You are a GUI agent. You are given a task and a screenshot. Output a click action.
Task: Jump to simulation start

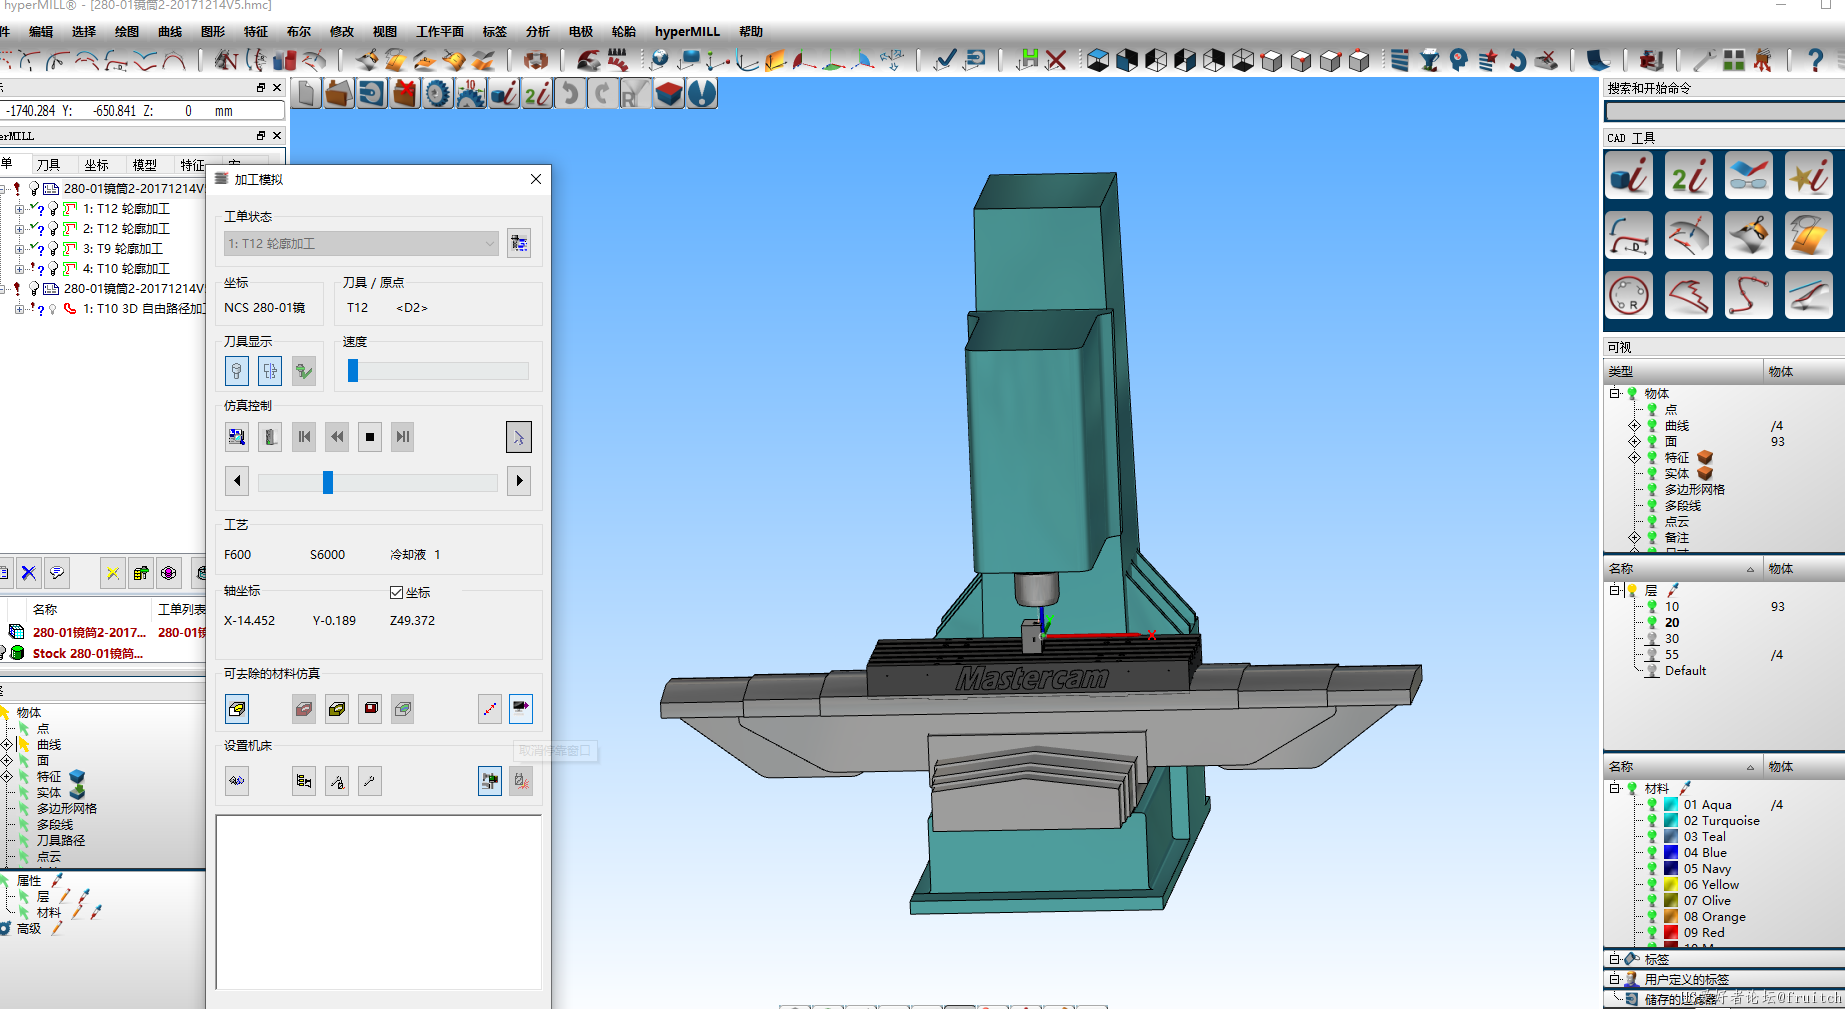point(304,437)
